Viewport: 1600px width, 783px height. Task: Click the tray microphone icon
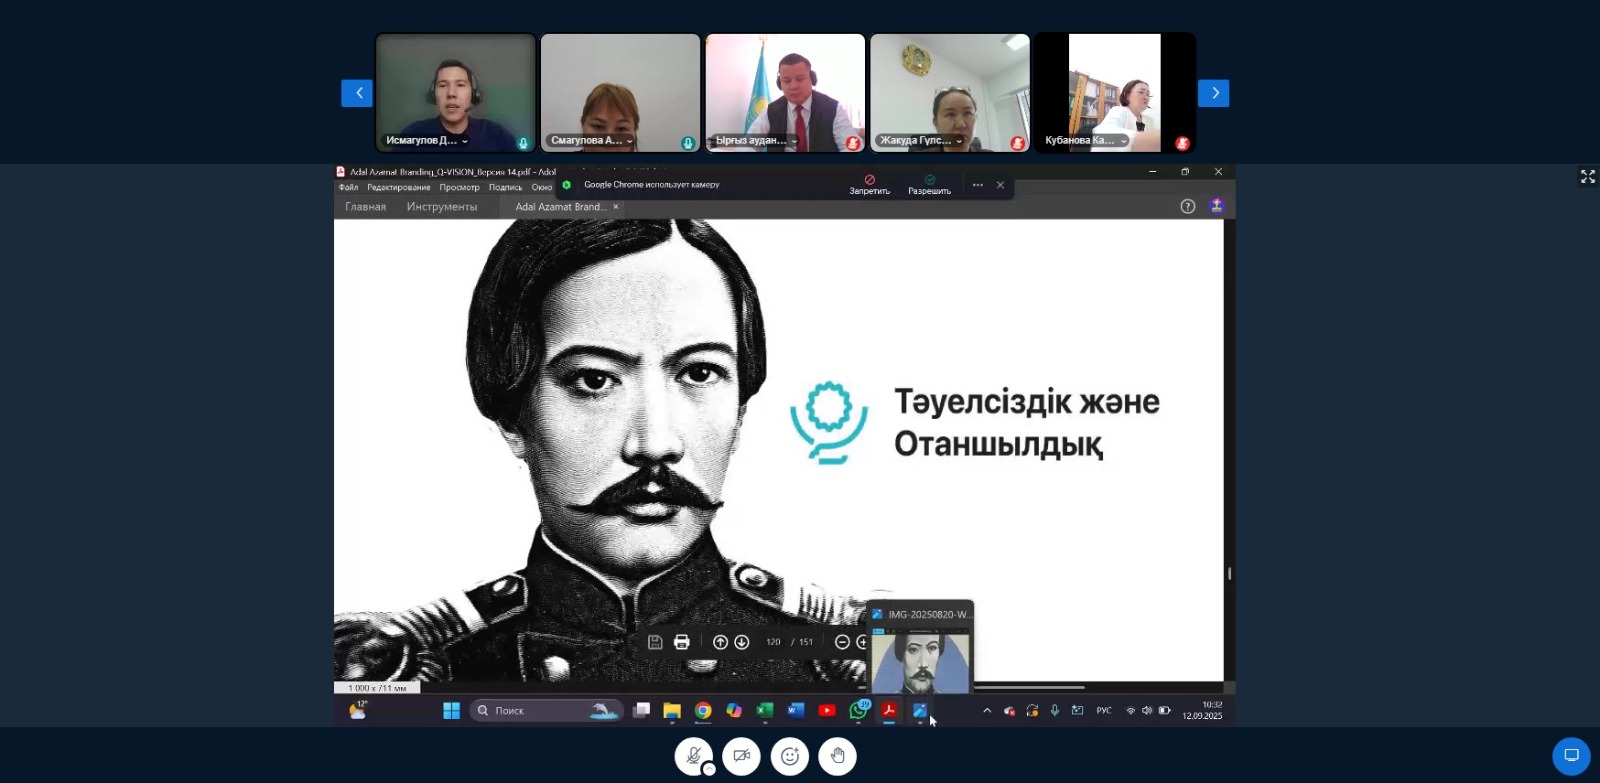1054,710
